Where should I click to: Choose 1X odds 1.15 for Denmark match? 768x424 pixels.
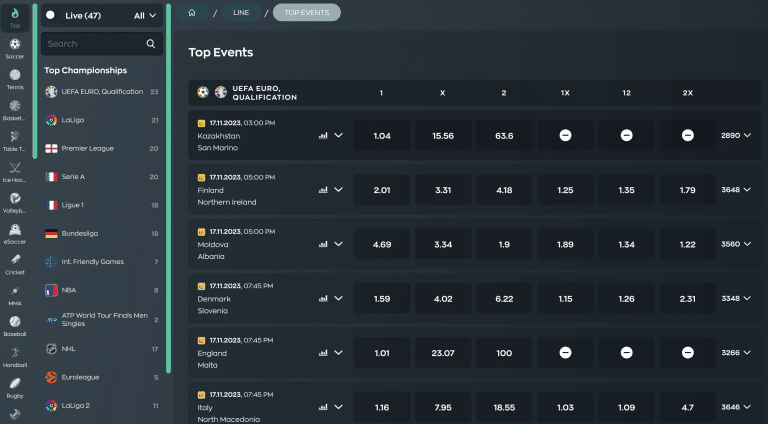565,299
